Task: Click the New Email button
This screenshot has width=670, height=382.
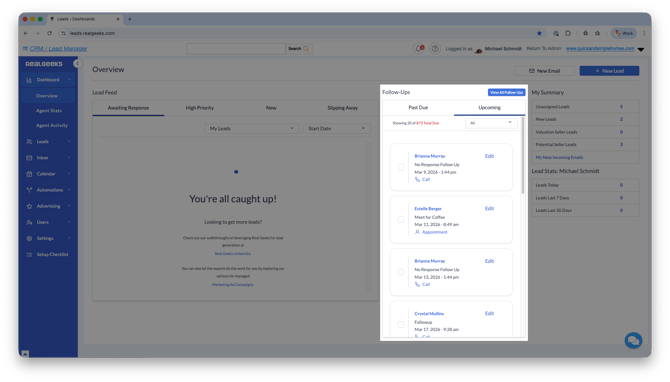Action: [544, 71]
